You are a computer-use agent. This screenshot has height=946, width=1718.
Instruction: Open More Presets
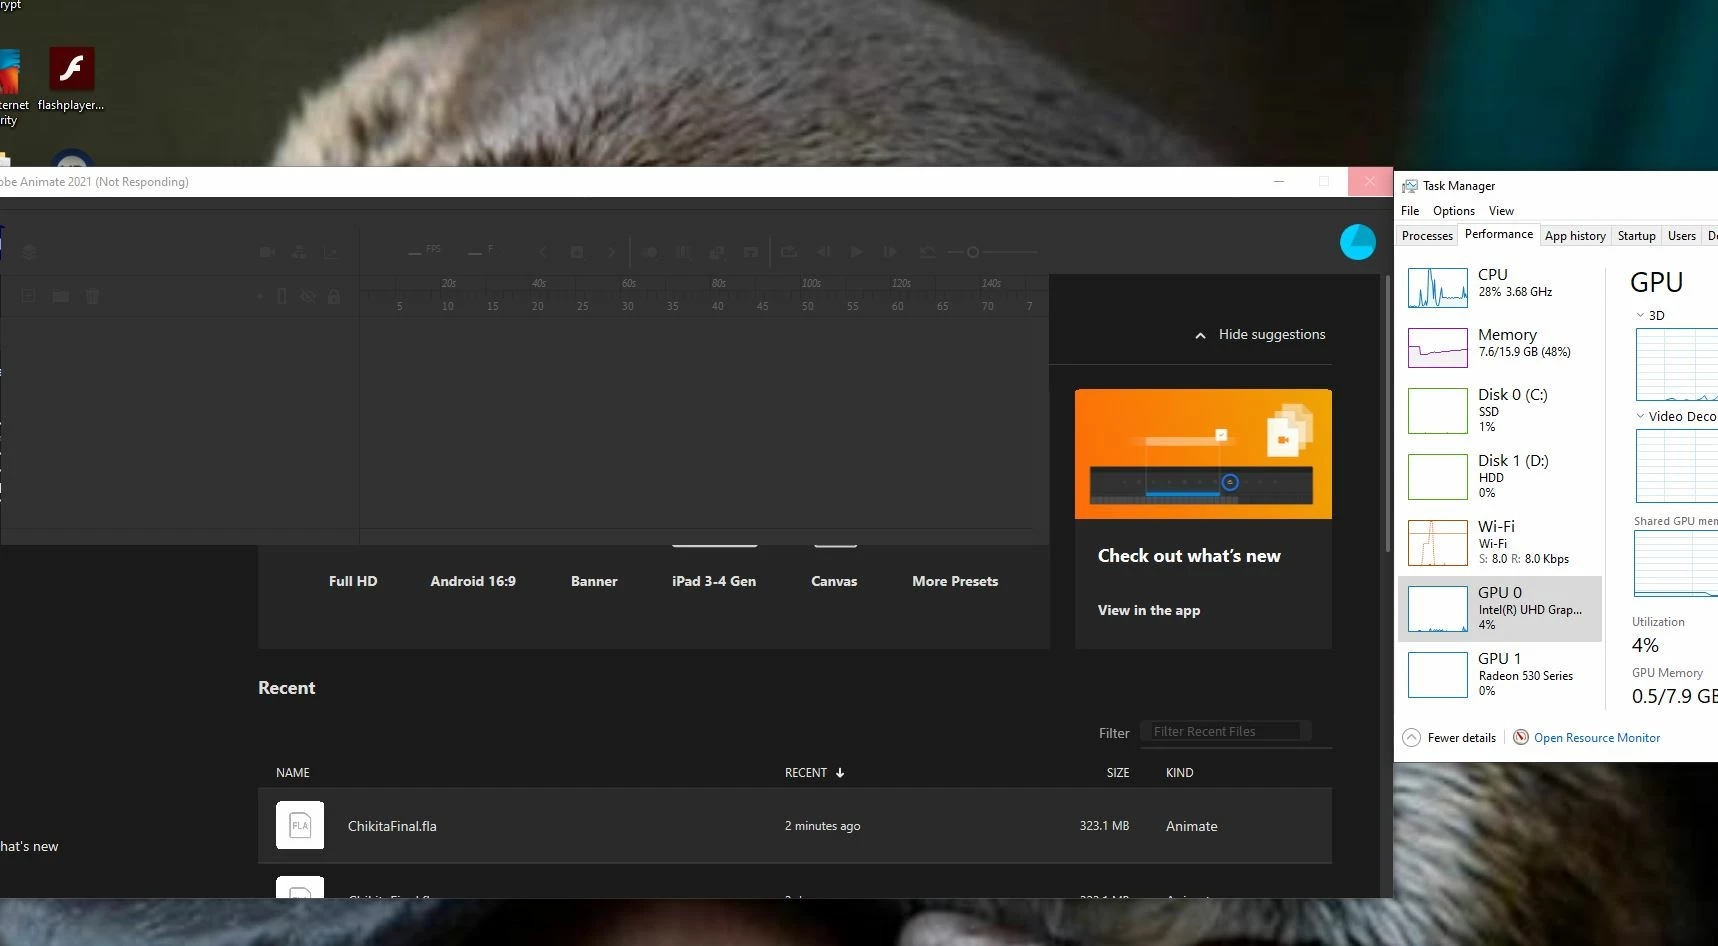955,581
